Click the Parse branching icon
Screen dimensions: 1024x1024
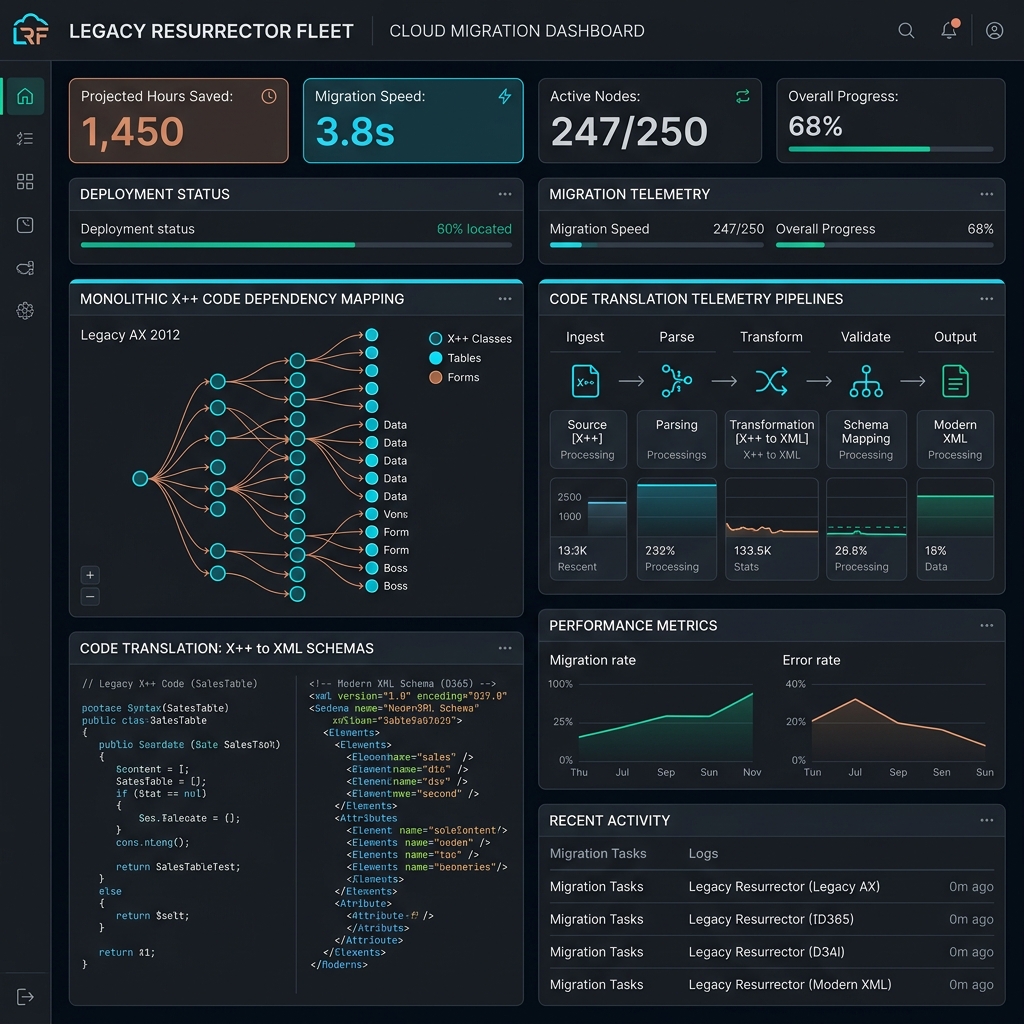[x=677, y=381]
